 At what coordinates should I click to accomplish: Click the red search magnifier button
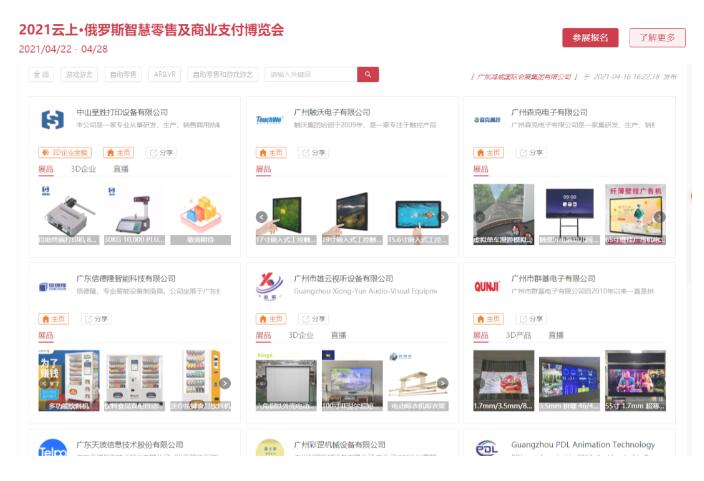click(368, 75)
